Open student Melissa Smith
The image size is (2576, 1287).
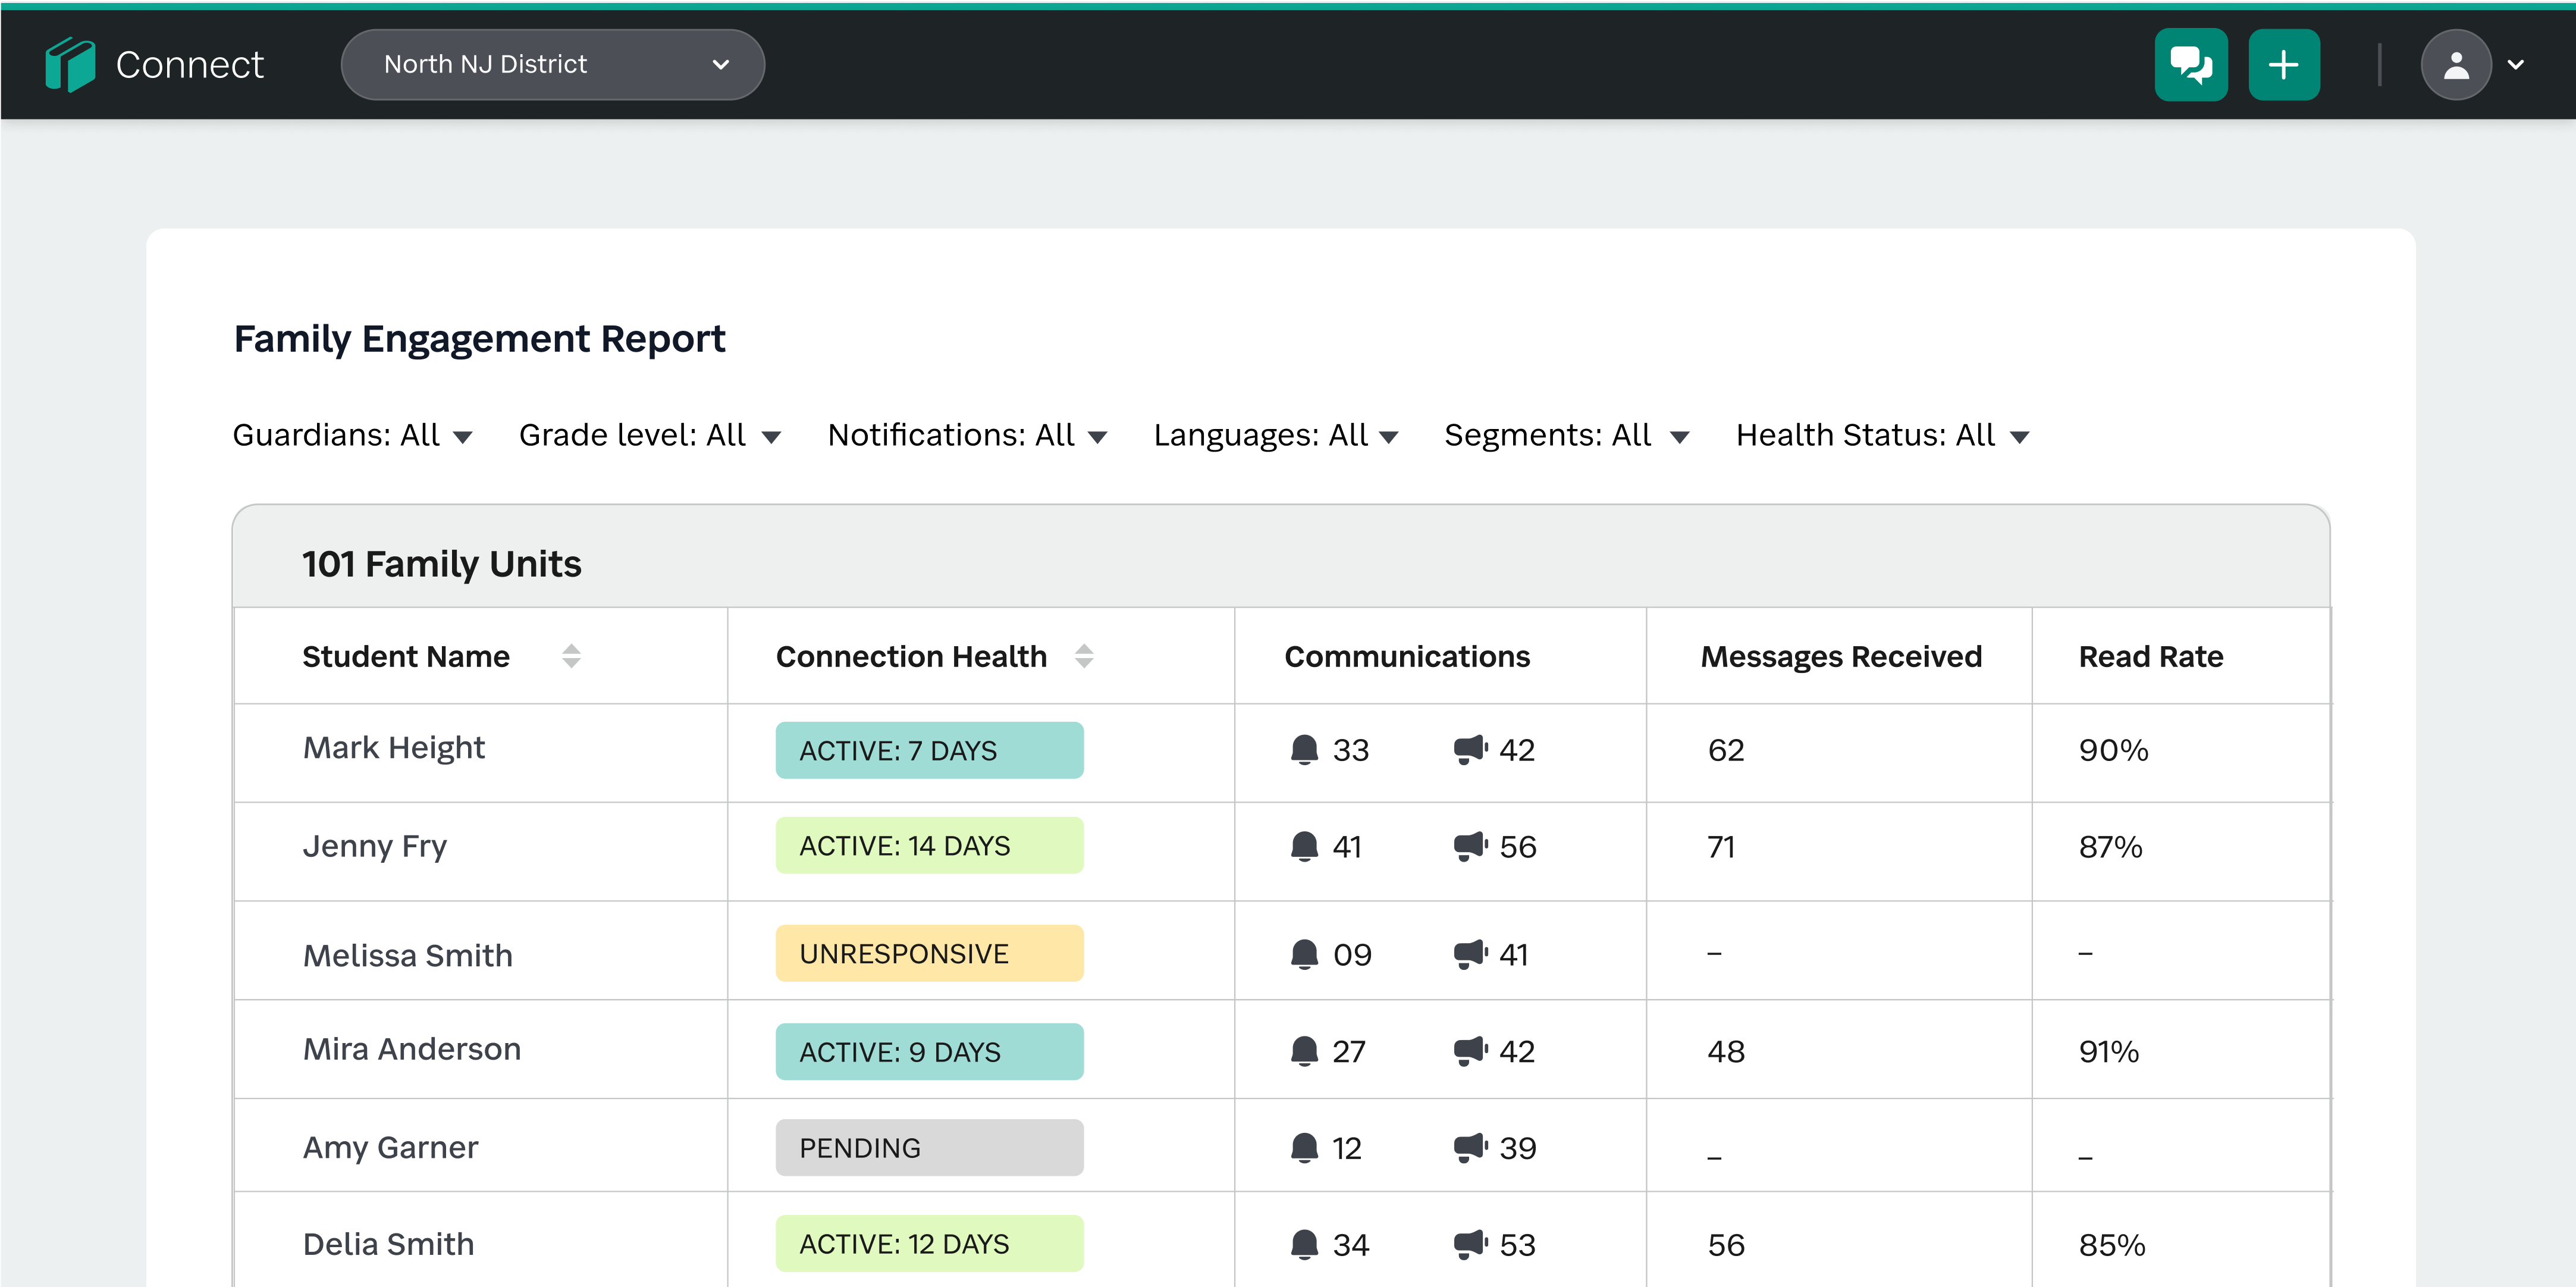pyautogui.click(x=408, y=955)
